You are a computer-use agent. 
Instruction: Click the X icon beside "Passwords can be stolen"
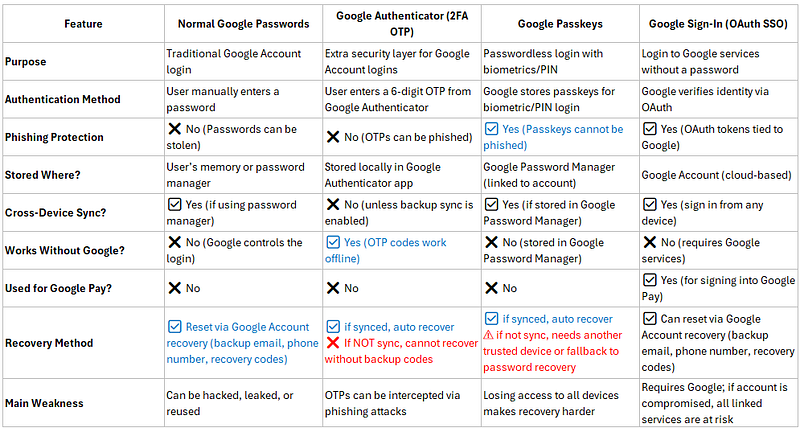174,129
